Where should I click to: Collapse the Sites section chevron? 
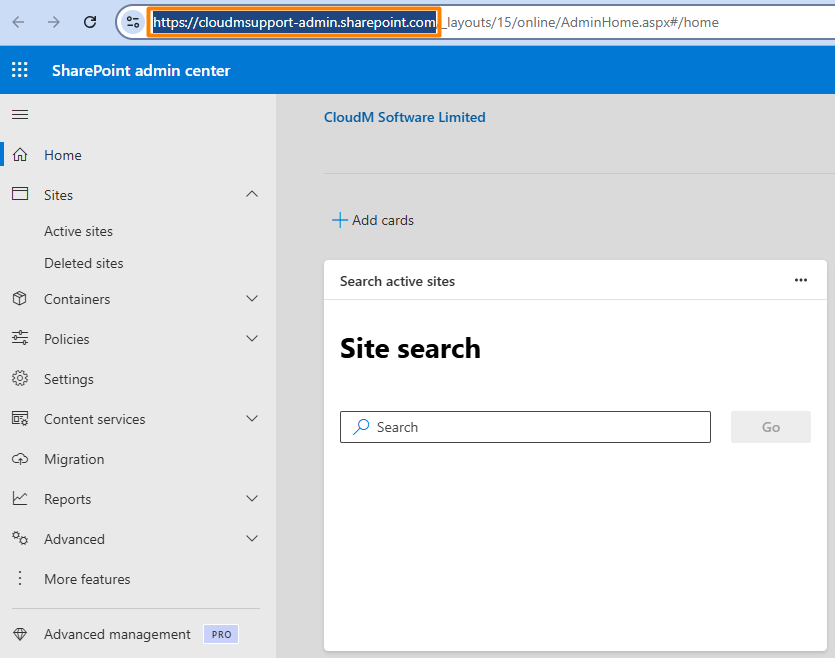pyautogui.click(x=252, y=195)
